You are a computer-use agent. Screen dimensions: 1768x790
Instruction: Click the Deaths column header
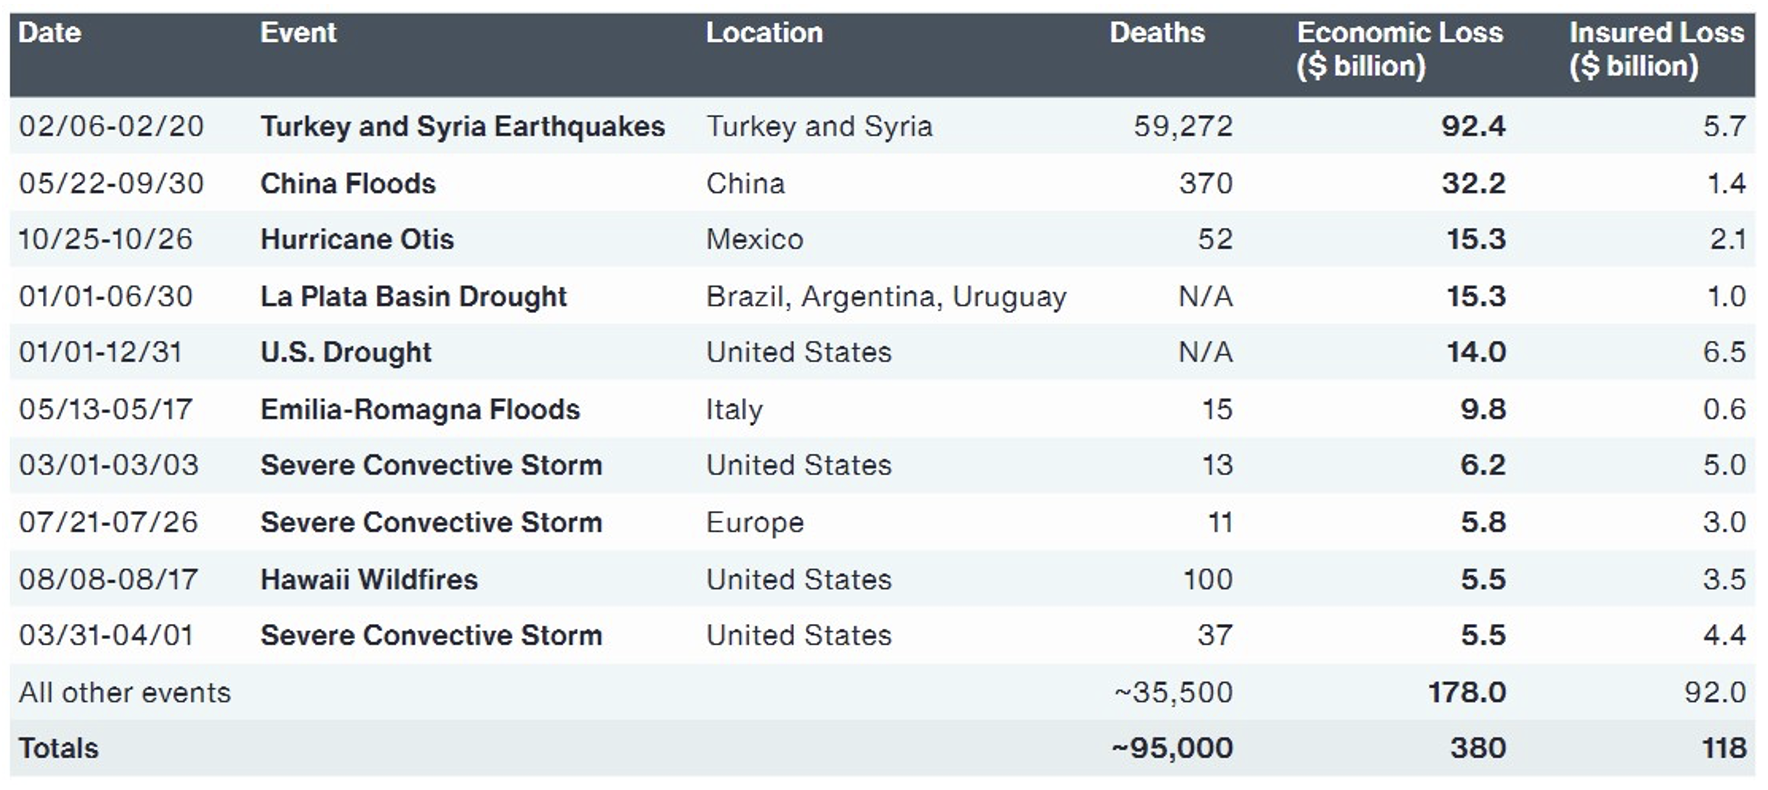tap(1157, 33)
